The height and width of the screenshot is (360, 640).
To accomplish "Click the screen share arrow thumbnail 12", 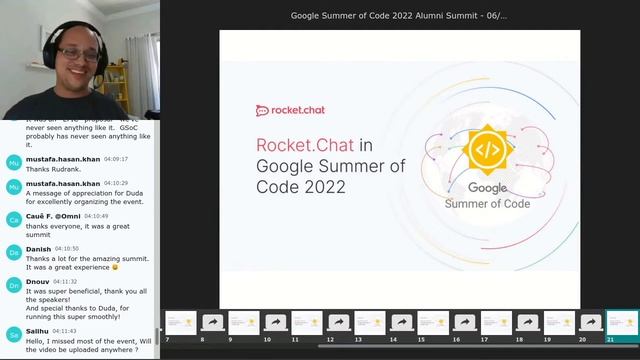I will [339, 323].
